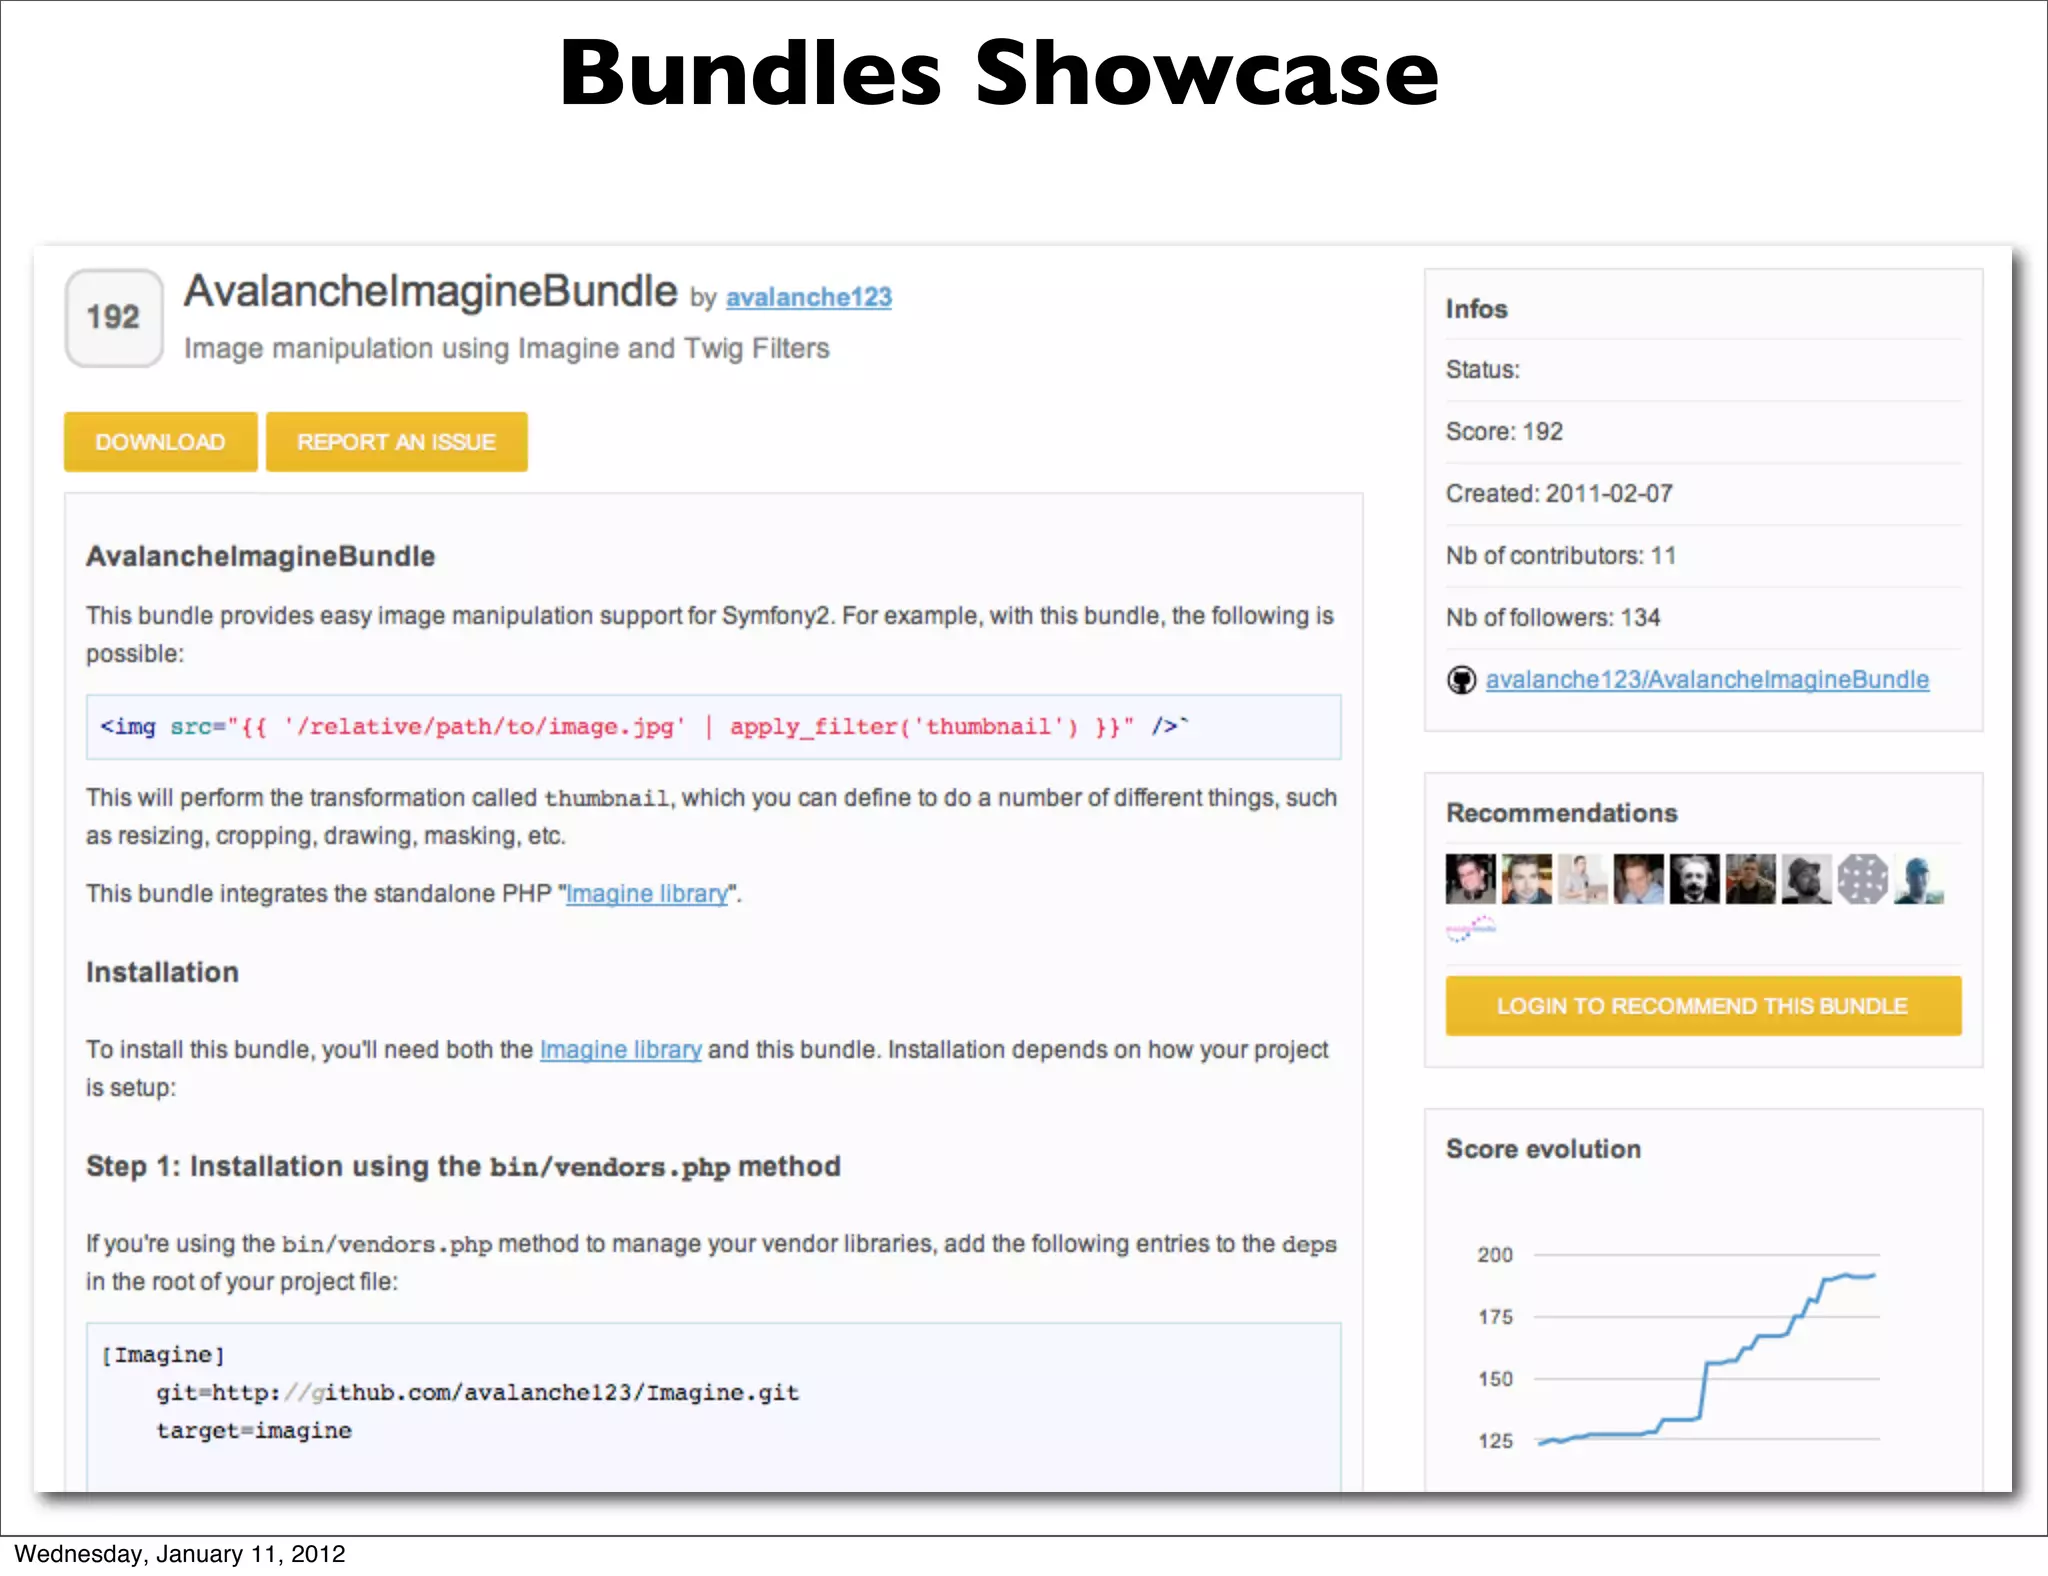Open avatar of man in blue shirt and tie
The width and height of the screenshot is (2048, 1576).
(x=1638, y=879)
